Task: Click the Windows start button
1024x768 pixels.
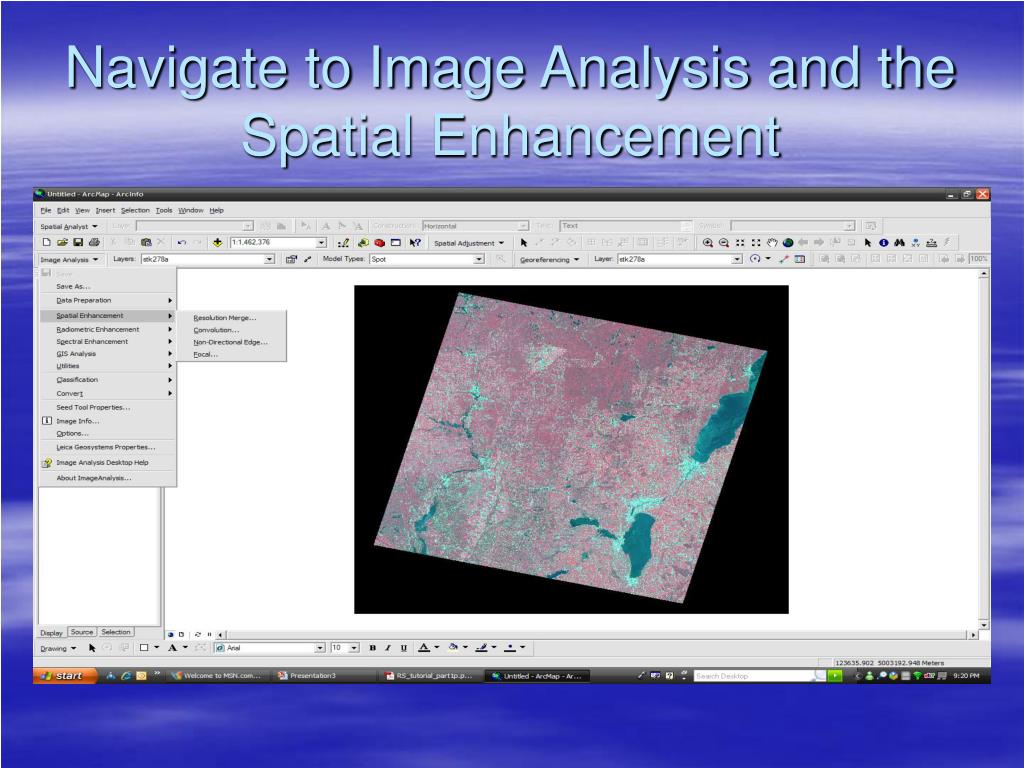Action: pos(64,676)
